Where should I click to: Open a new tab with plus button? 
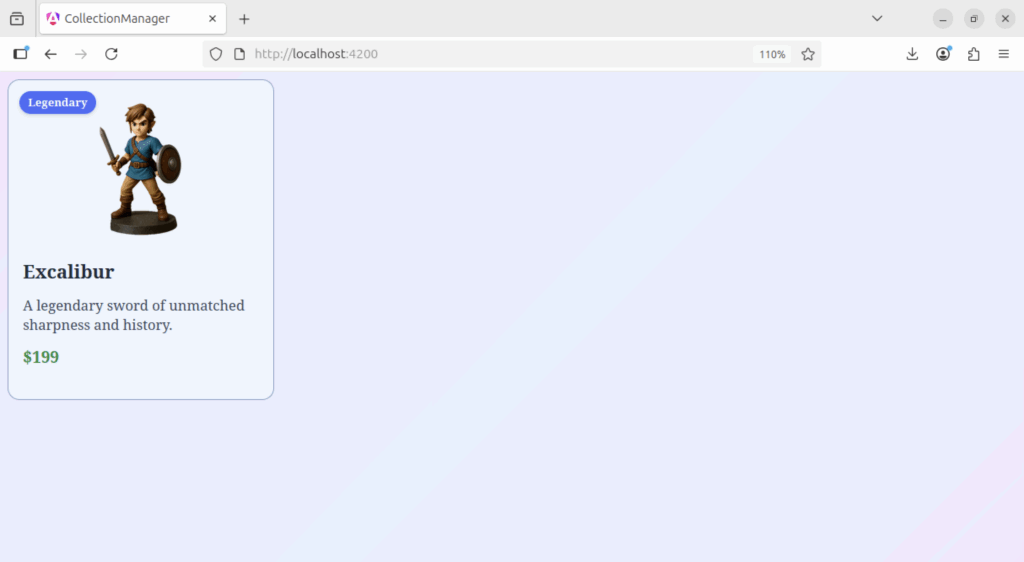click(x=244, y=18)
